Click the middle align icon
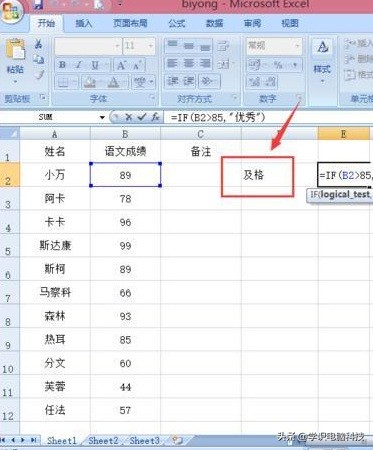The width and height of the screenshot is (373, 450). 189,46
